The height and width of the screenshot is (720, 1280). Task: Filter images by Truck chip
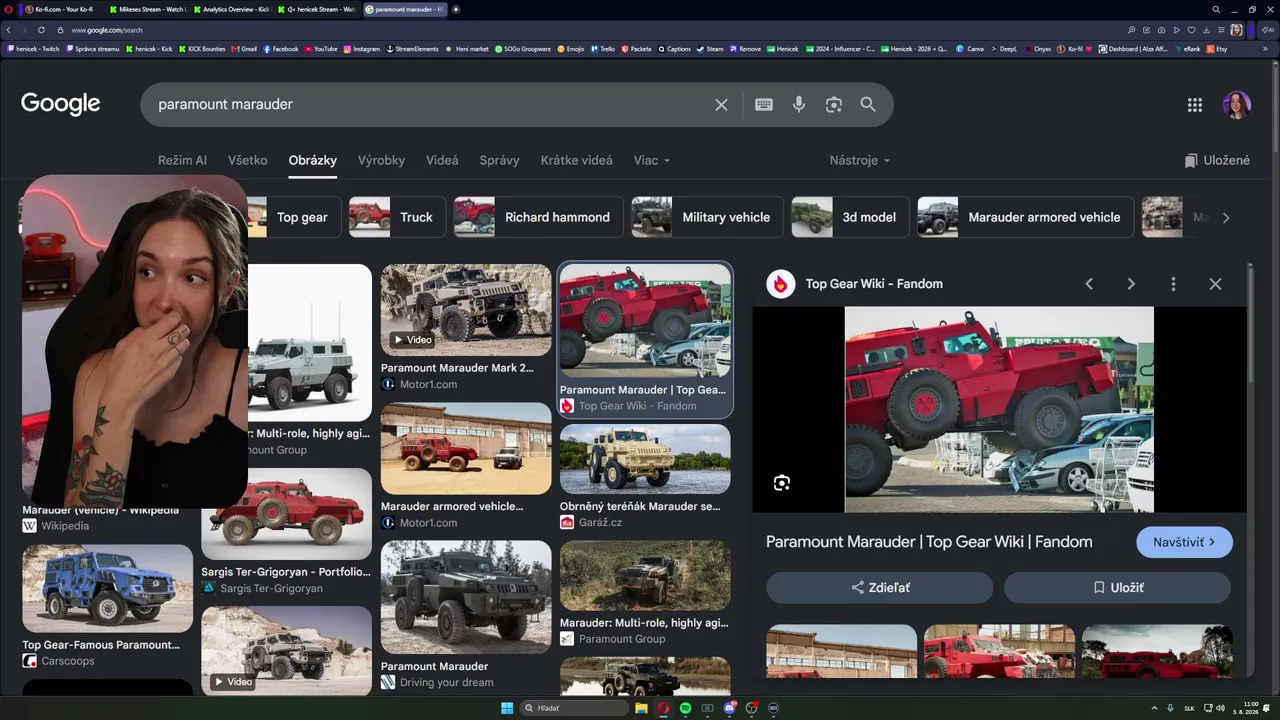coord(396,217)
